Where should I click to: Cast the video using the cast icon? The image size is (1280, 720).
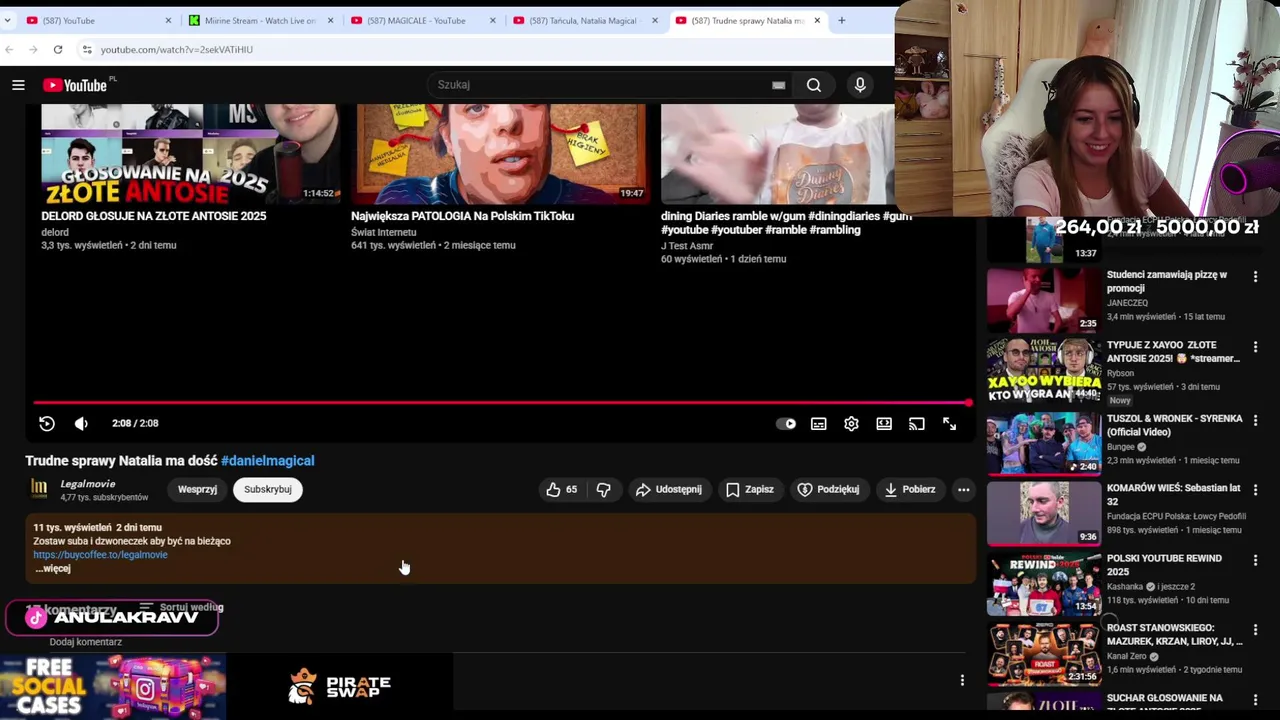(917, 423)
